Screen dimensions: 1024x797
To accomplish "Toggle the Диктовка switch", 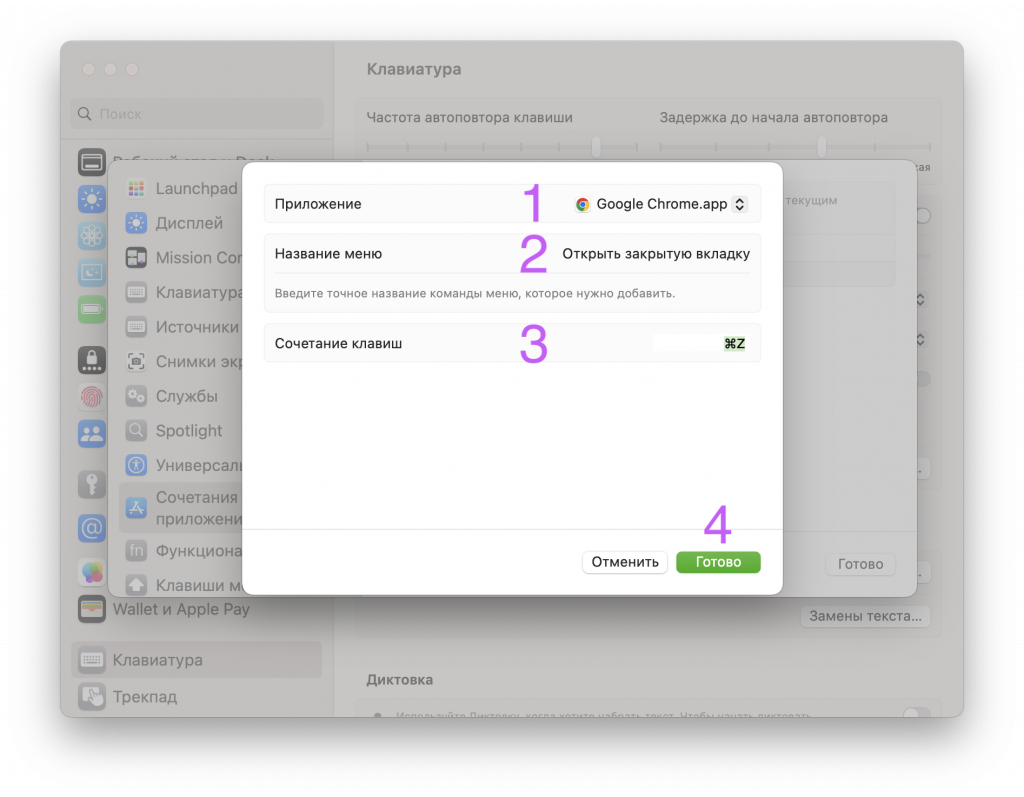I will tap(916, 713).
